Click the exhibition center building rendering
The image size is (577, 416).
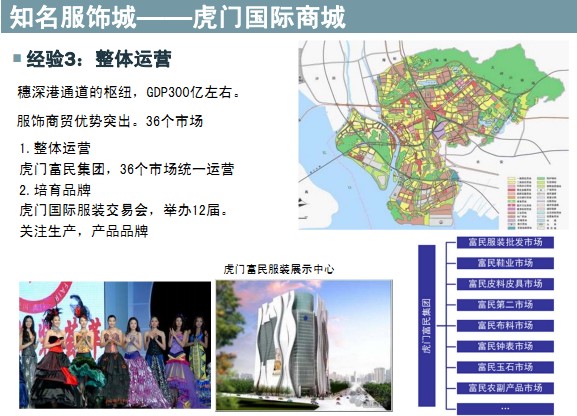pyautogui.click(x=304, y=345)
